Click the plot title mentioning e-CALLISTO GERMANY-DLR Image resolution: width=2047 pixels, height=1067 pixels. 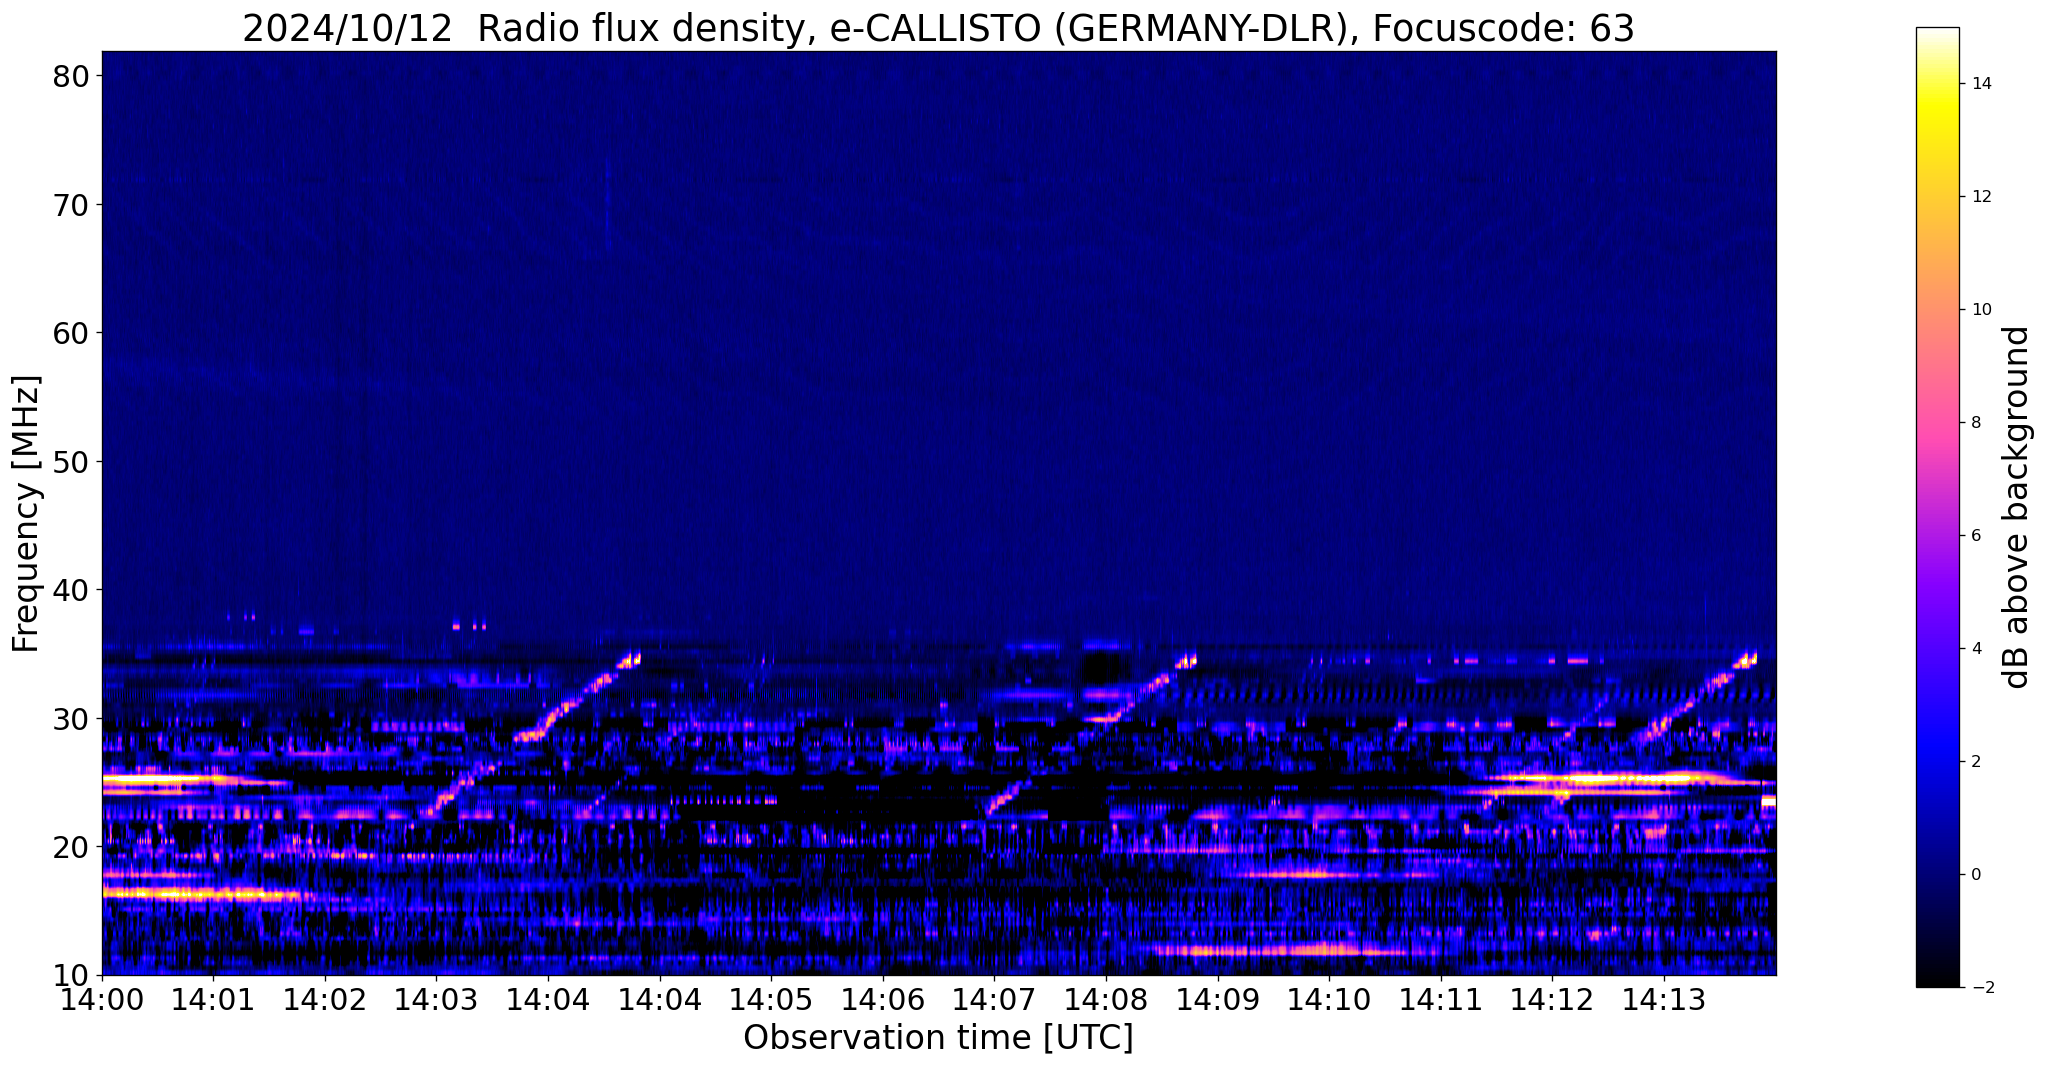(938, 27)
